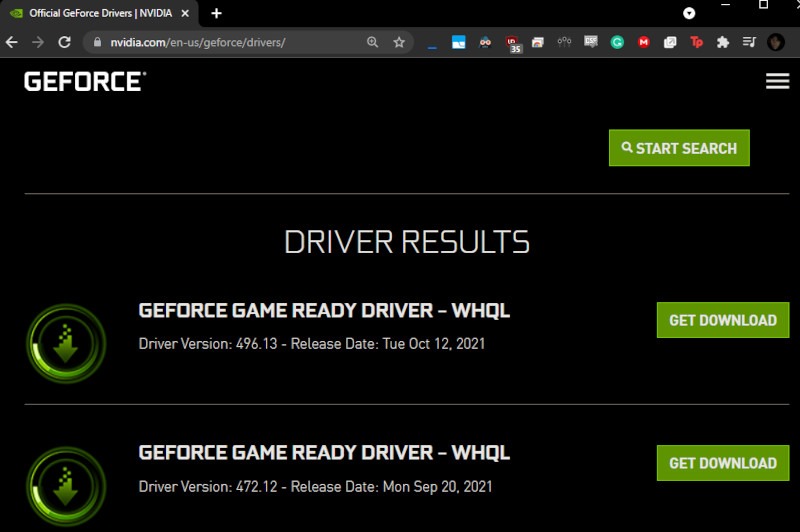Go back to the previous page
Screen dimensions: 800x532
[12, 42]
